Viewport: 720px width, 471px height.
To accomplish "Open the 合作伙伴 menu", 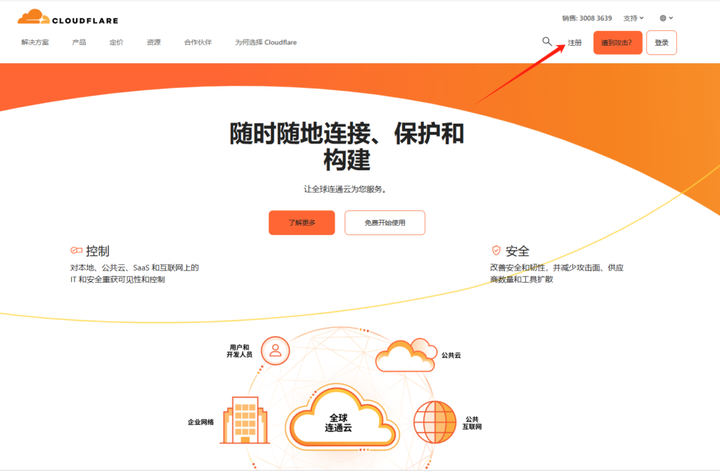I will click(x=198, y=42).
